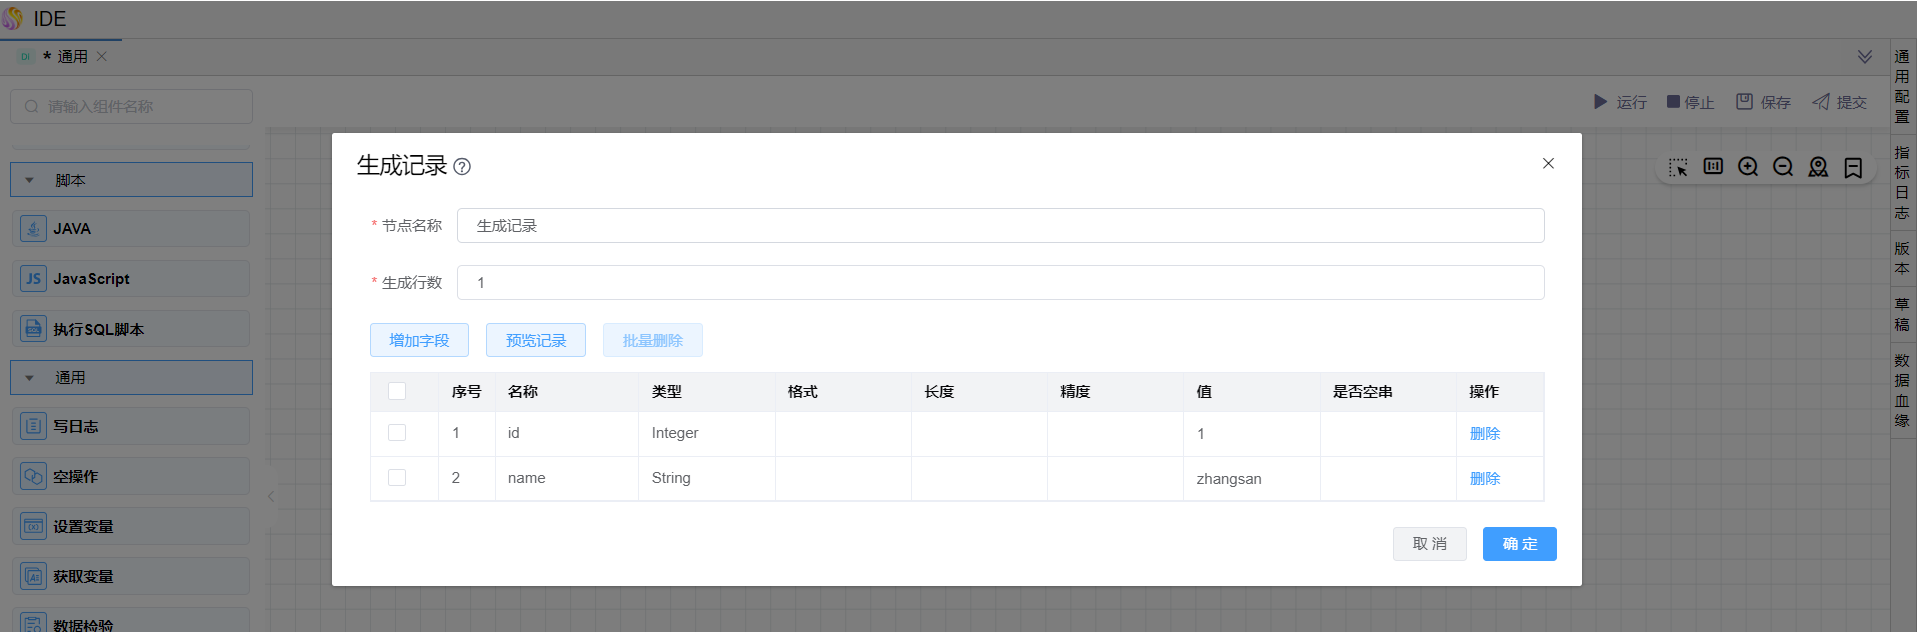The height and width of the screenshot is (632, 1917).
Task: Click the 增加字段 button
Action: tap(420, 340)
